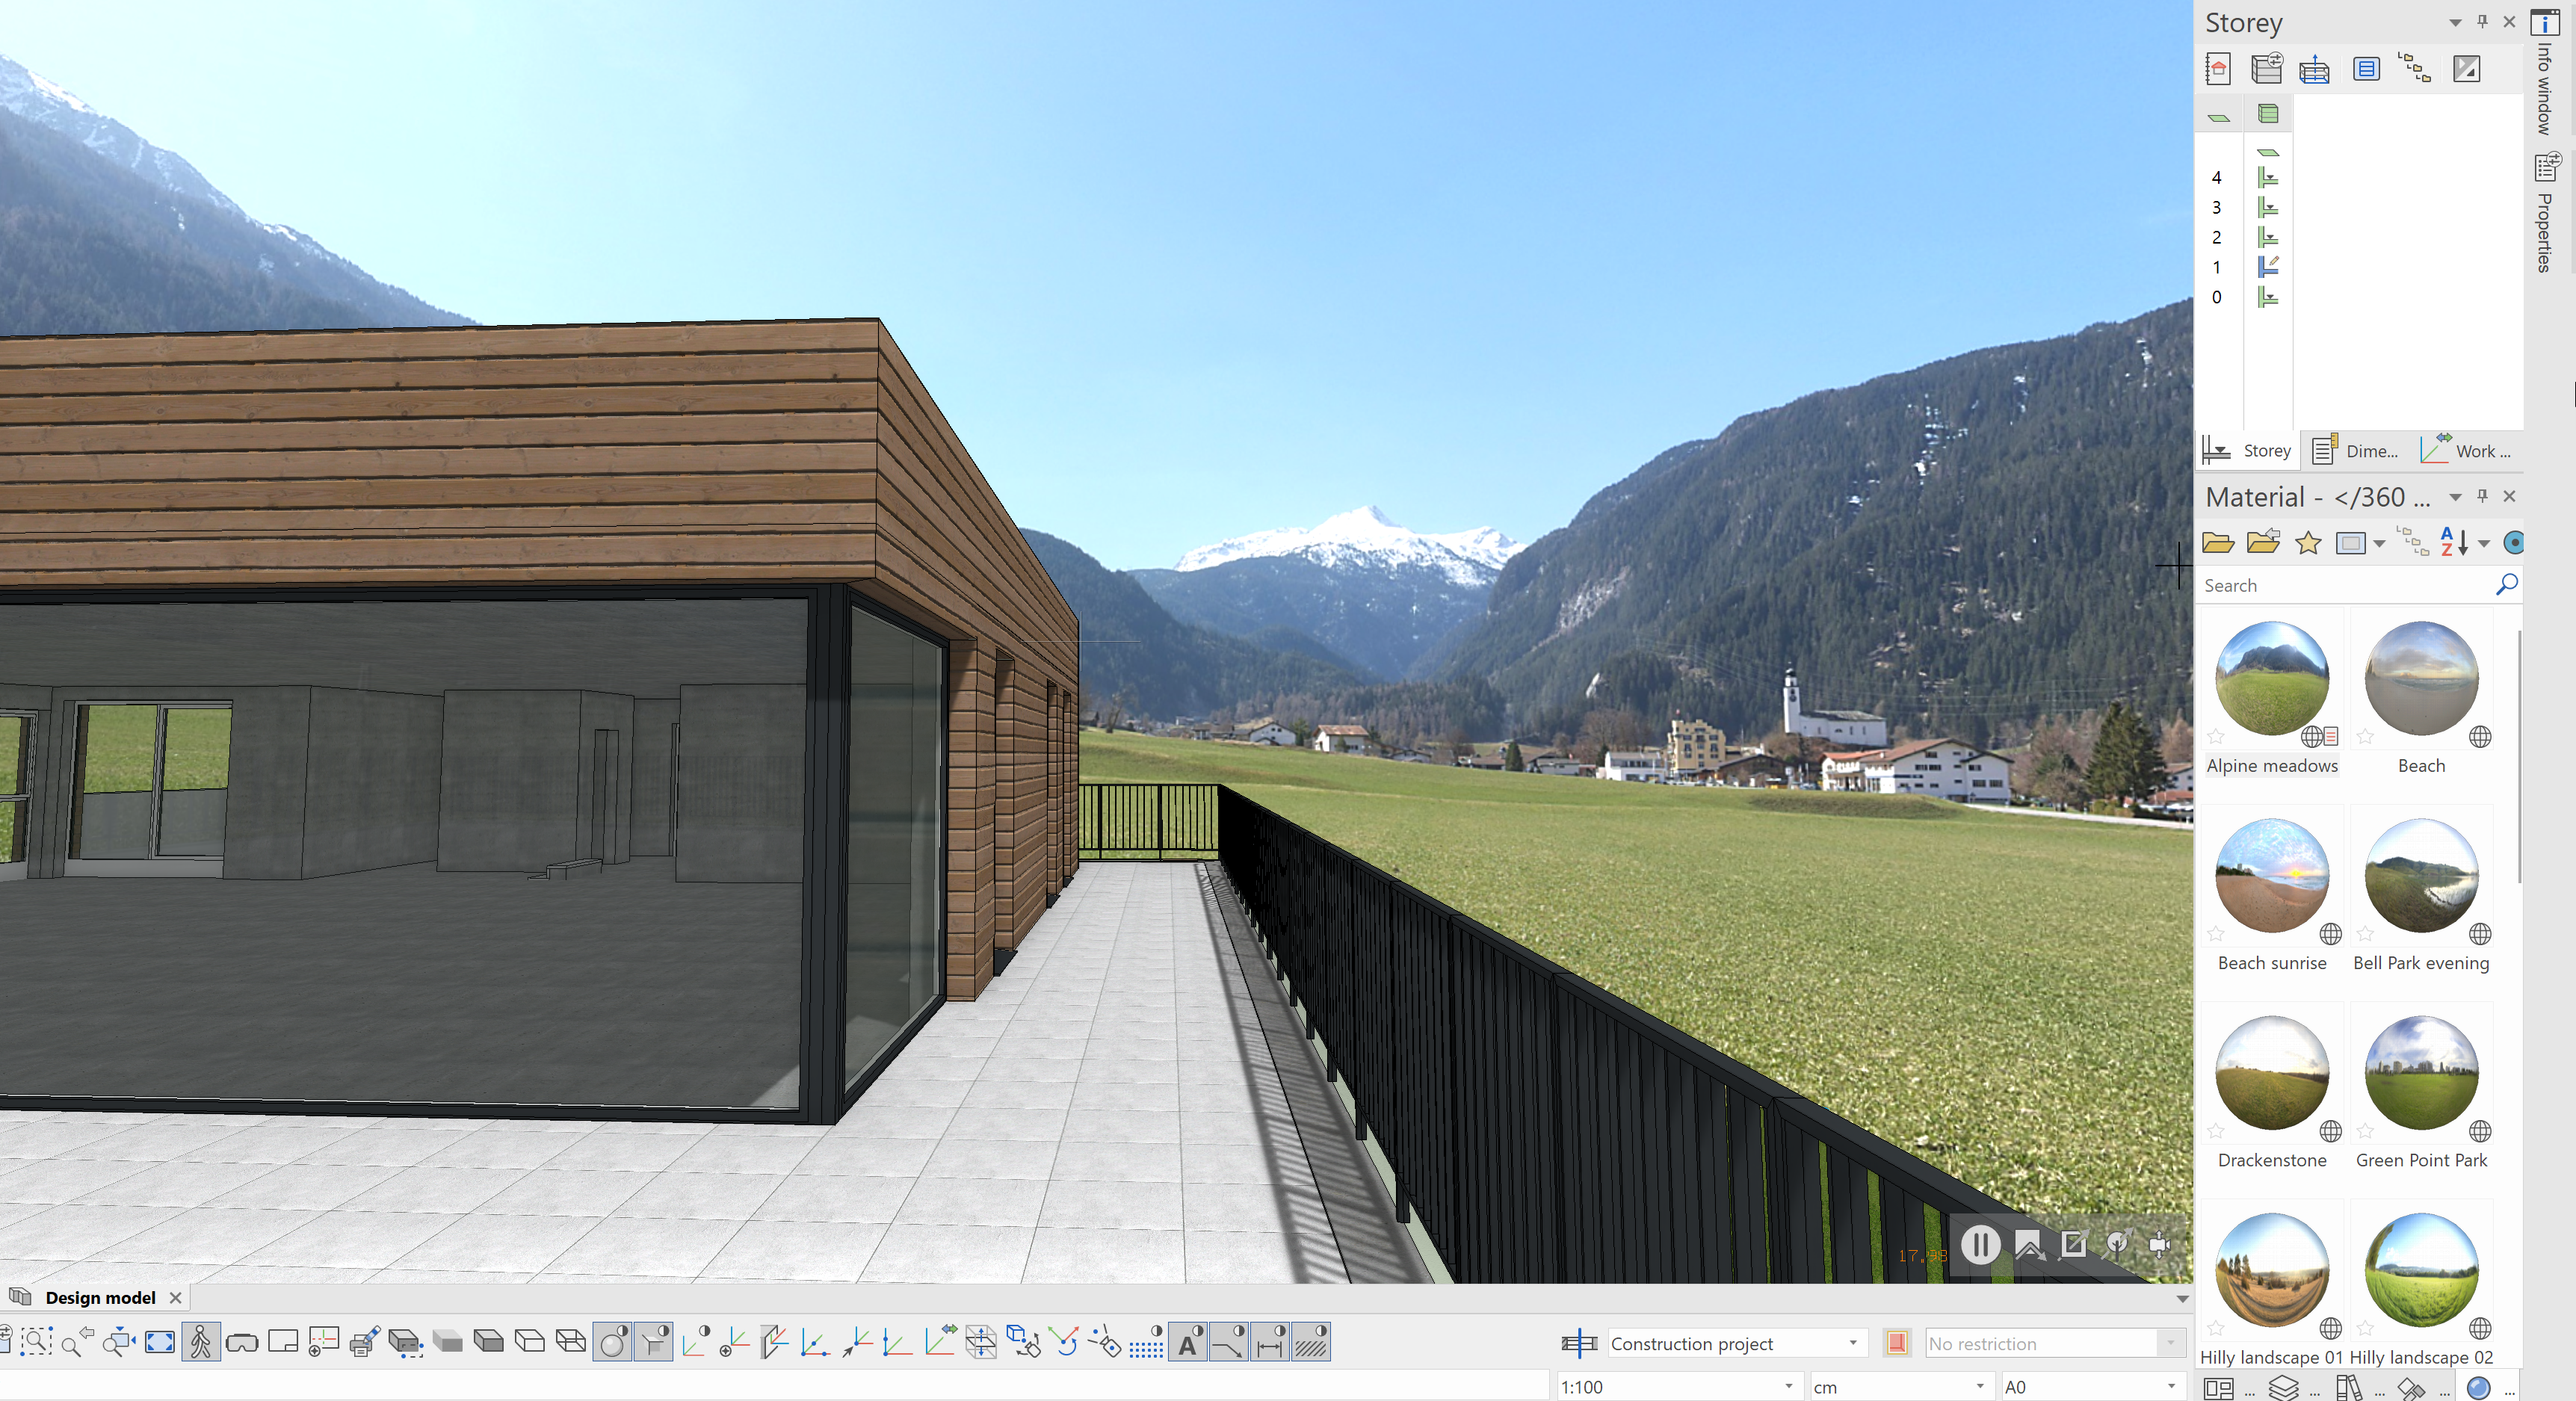Open the Material panel options dropdown arrow
The image size is (2576, 1401).
point(2455,497)
